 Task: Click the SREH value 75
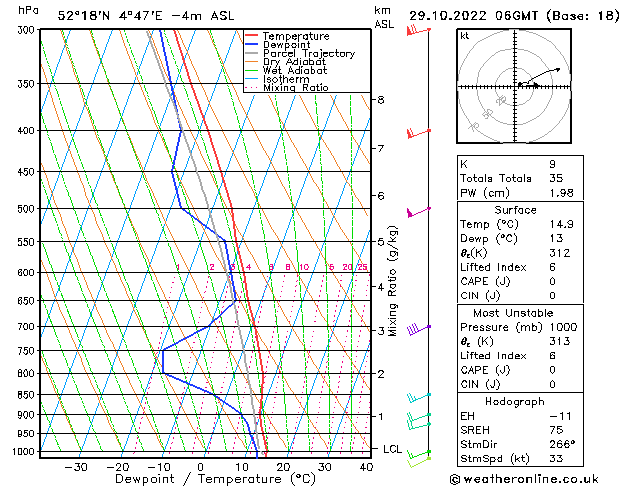(556, 430)
